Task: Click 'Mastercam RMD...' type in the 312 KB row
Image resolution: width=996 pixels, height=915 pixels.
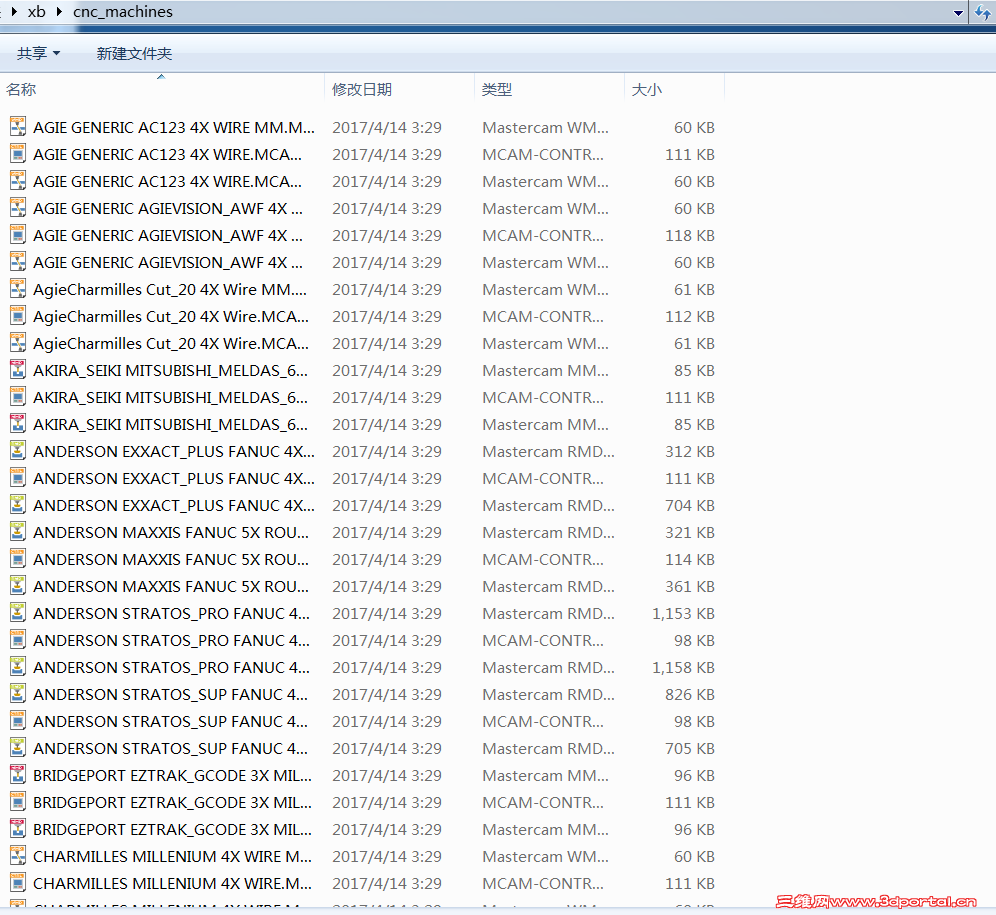Action: (x=548, y=452)
